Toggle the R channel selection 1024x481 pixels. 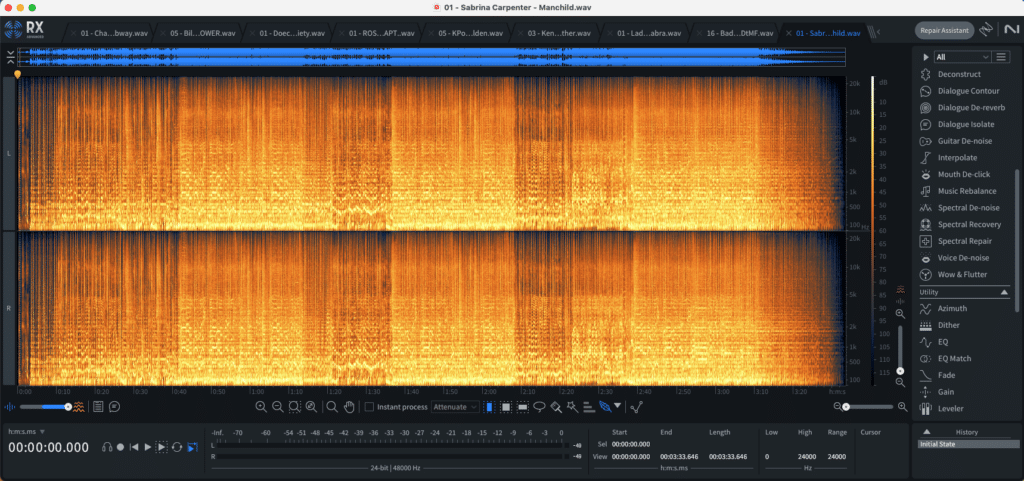8,307
